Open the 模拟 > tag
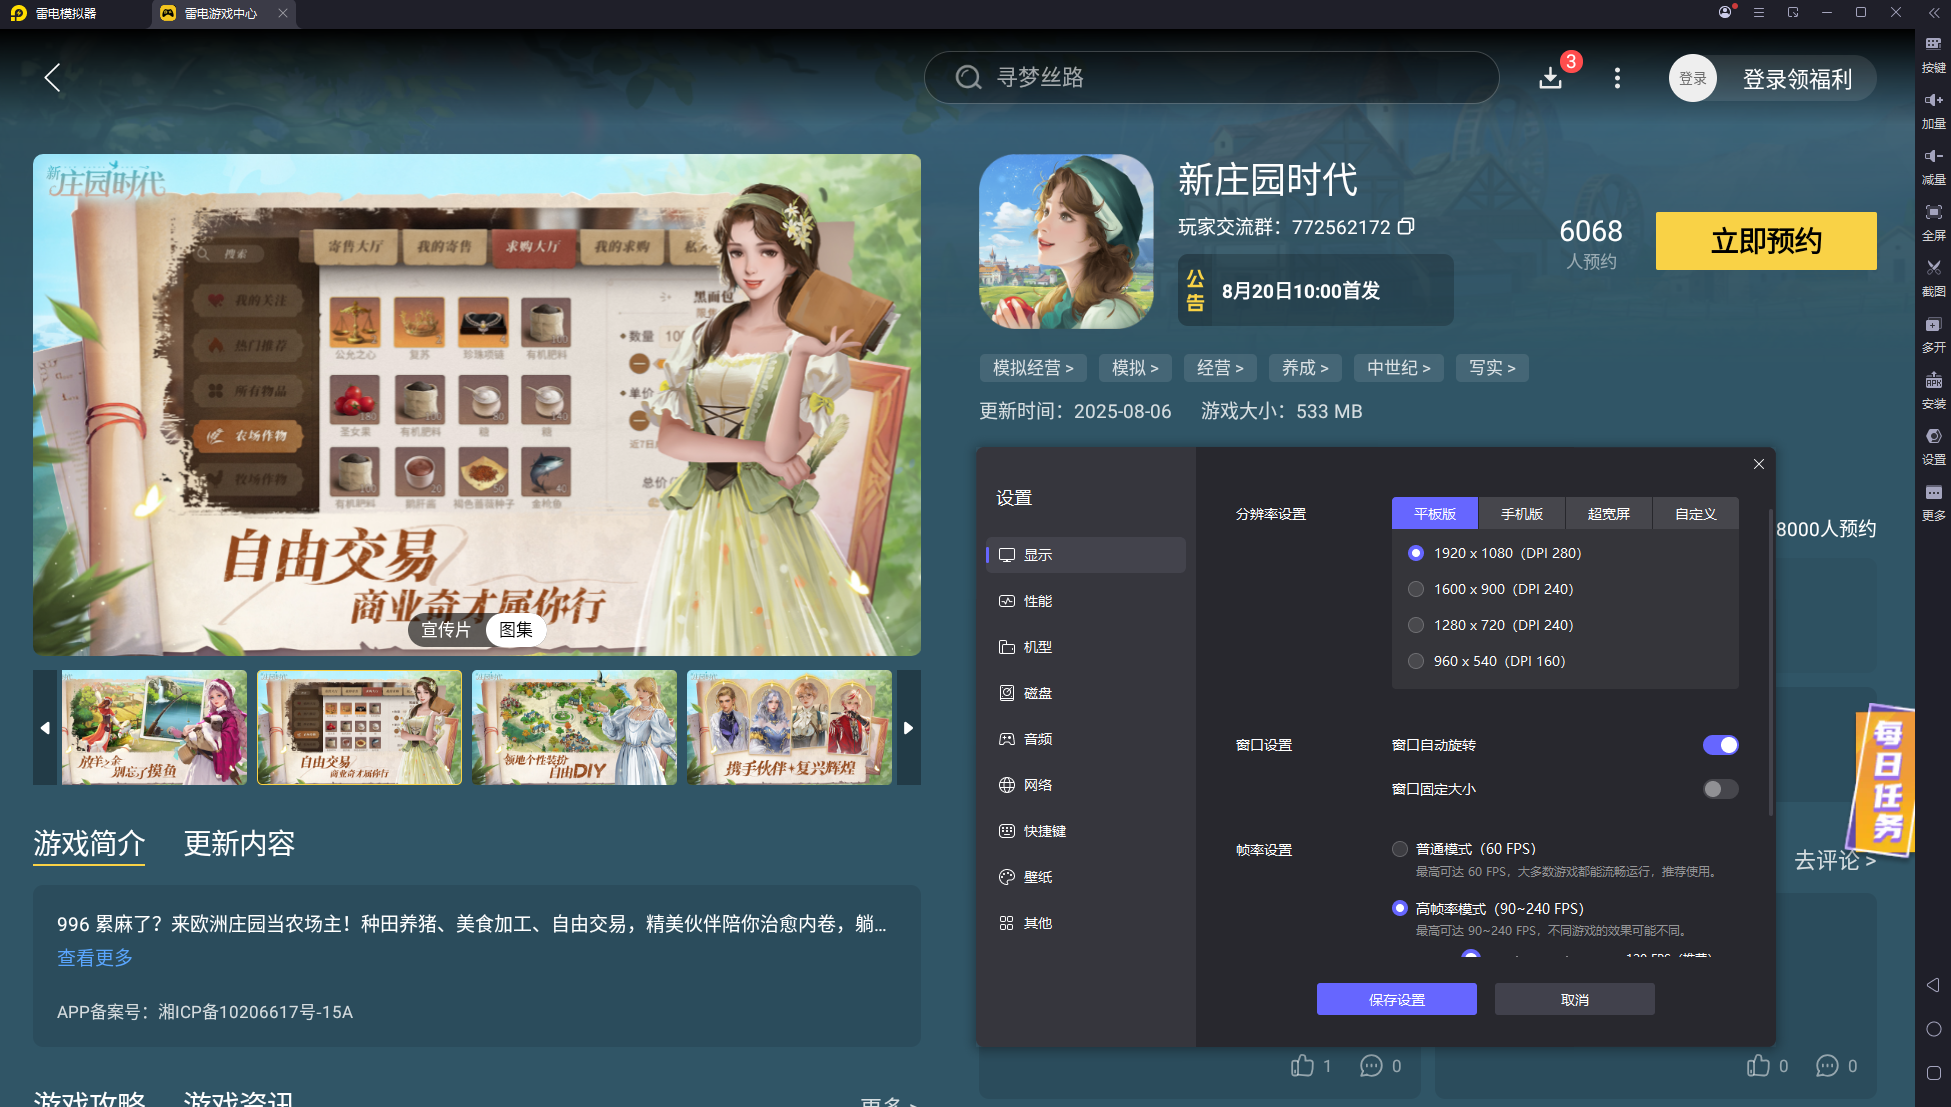The height and width of the screenshot is (1107, 1951). (1135, 368)
